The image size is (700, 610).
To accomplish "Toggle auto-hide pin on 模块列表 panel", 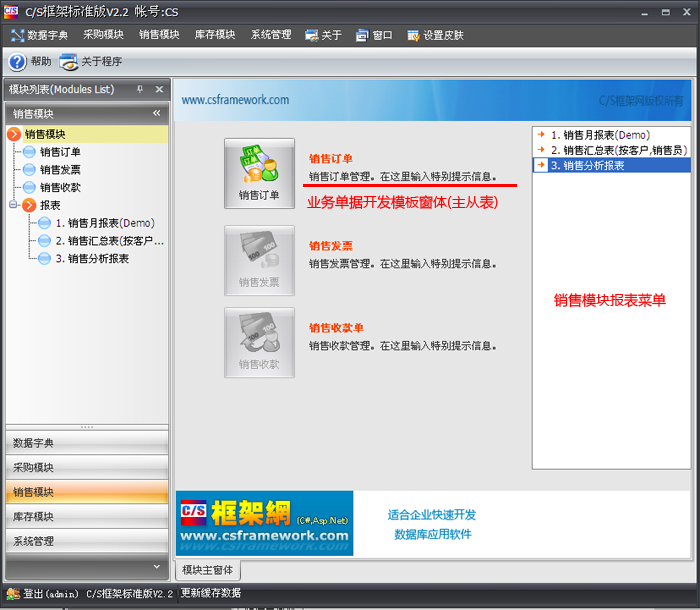I will pos(140,90).
